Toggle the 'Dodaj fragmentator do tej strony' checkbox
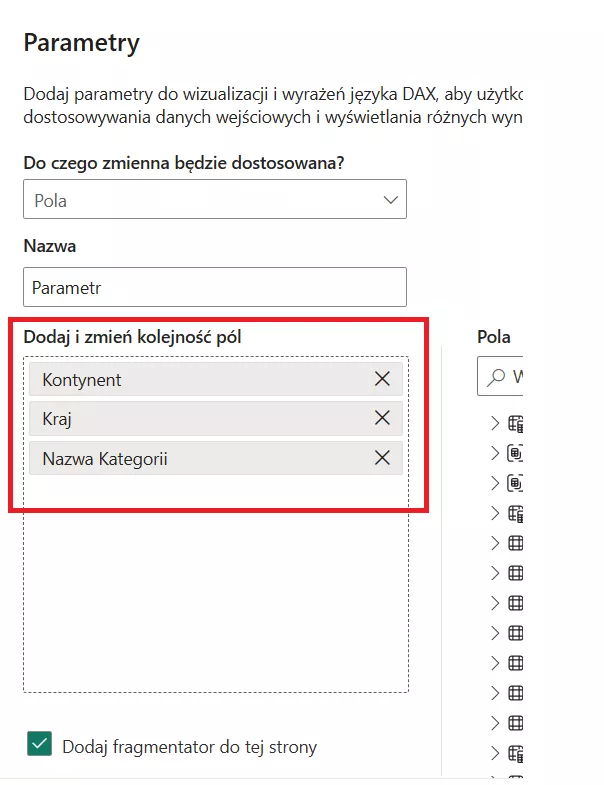 click(40, 745)
